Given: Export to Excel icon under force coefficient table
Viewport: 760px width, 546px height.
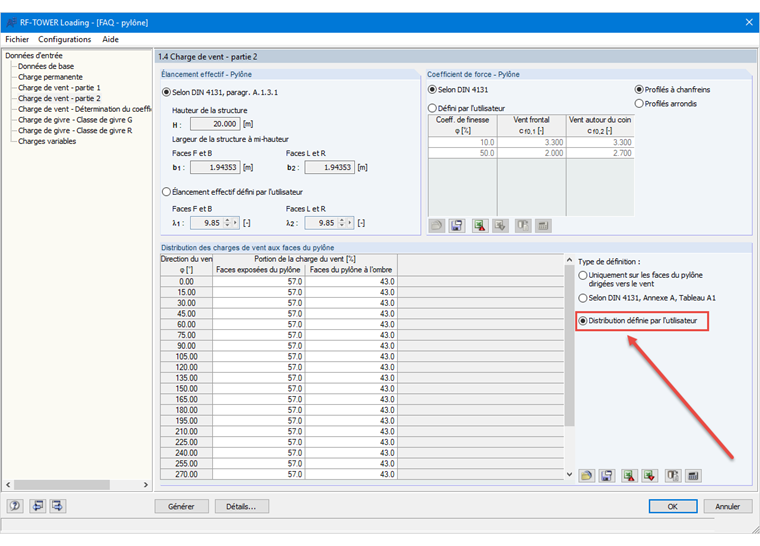Looking at the screenshot, I should click(480, 225).
